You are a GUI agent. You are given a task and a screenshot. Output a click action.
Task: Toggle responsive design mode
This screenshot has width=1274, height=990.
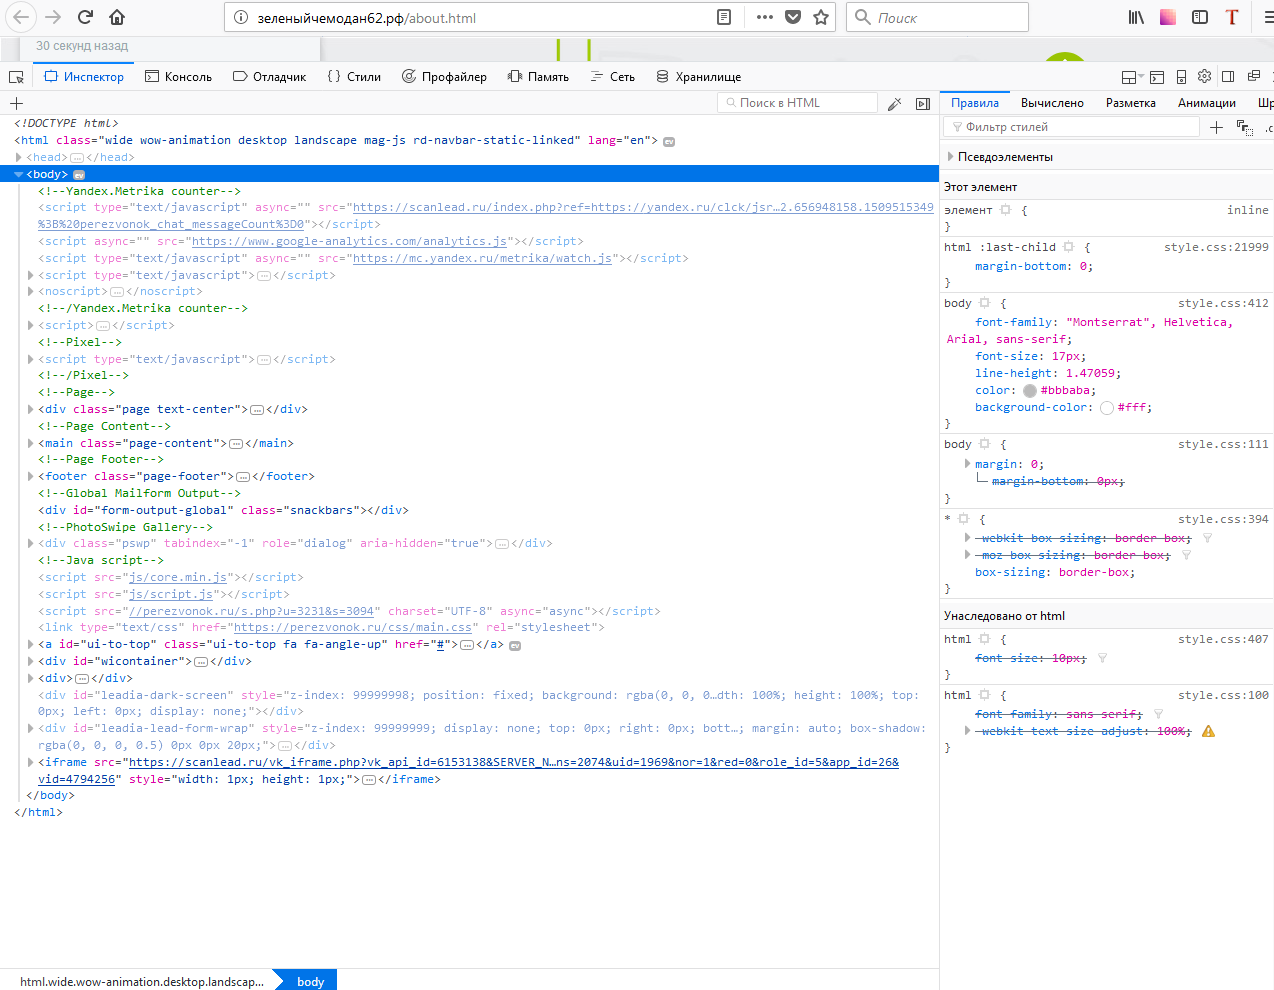pos(1181,77)
